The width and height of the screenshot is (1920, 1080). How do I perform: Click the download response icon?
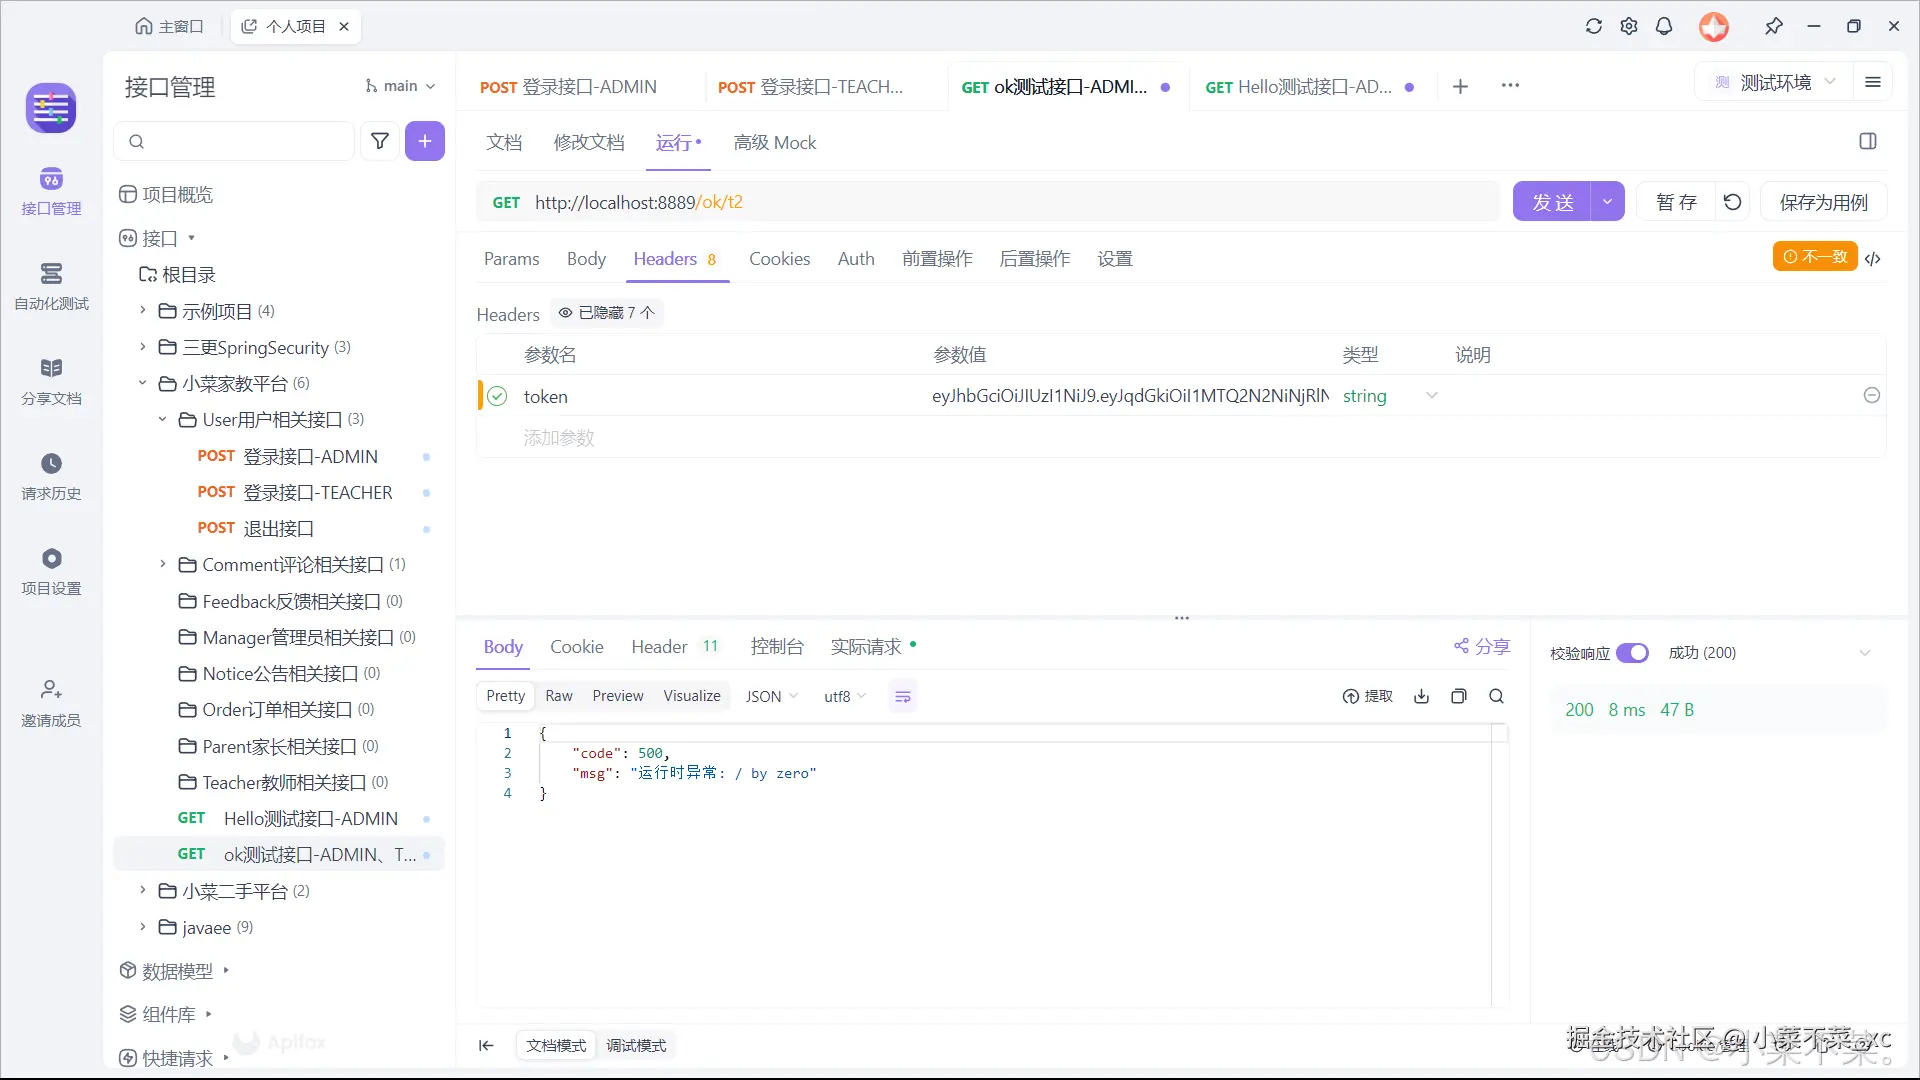tap(1421, 696)
